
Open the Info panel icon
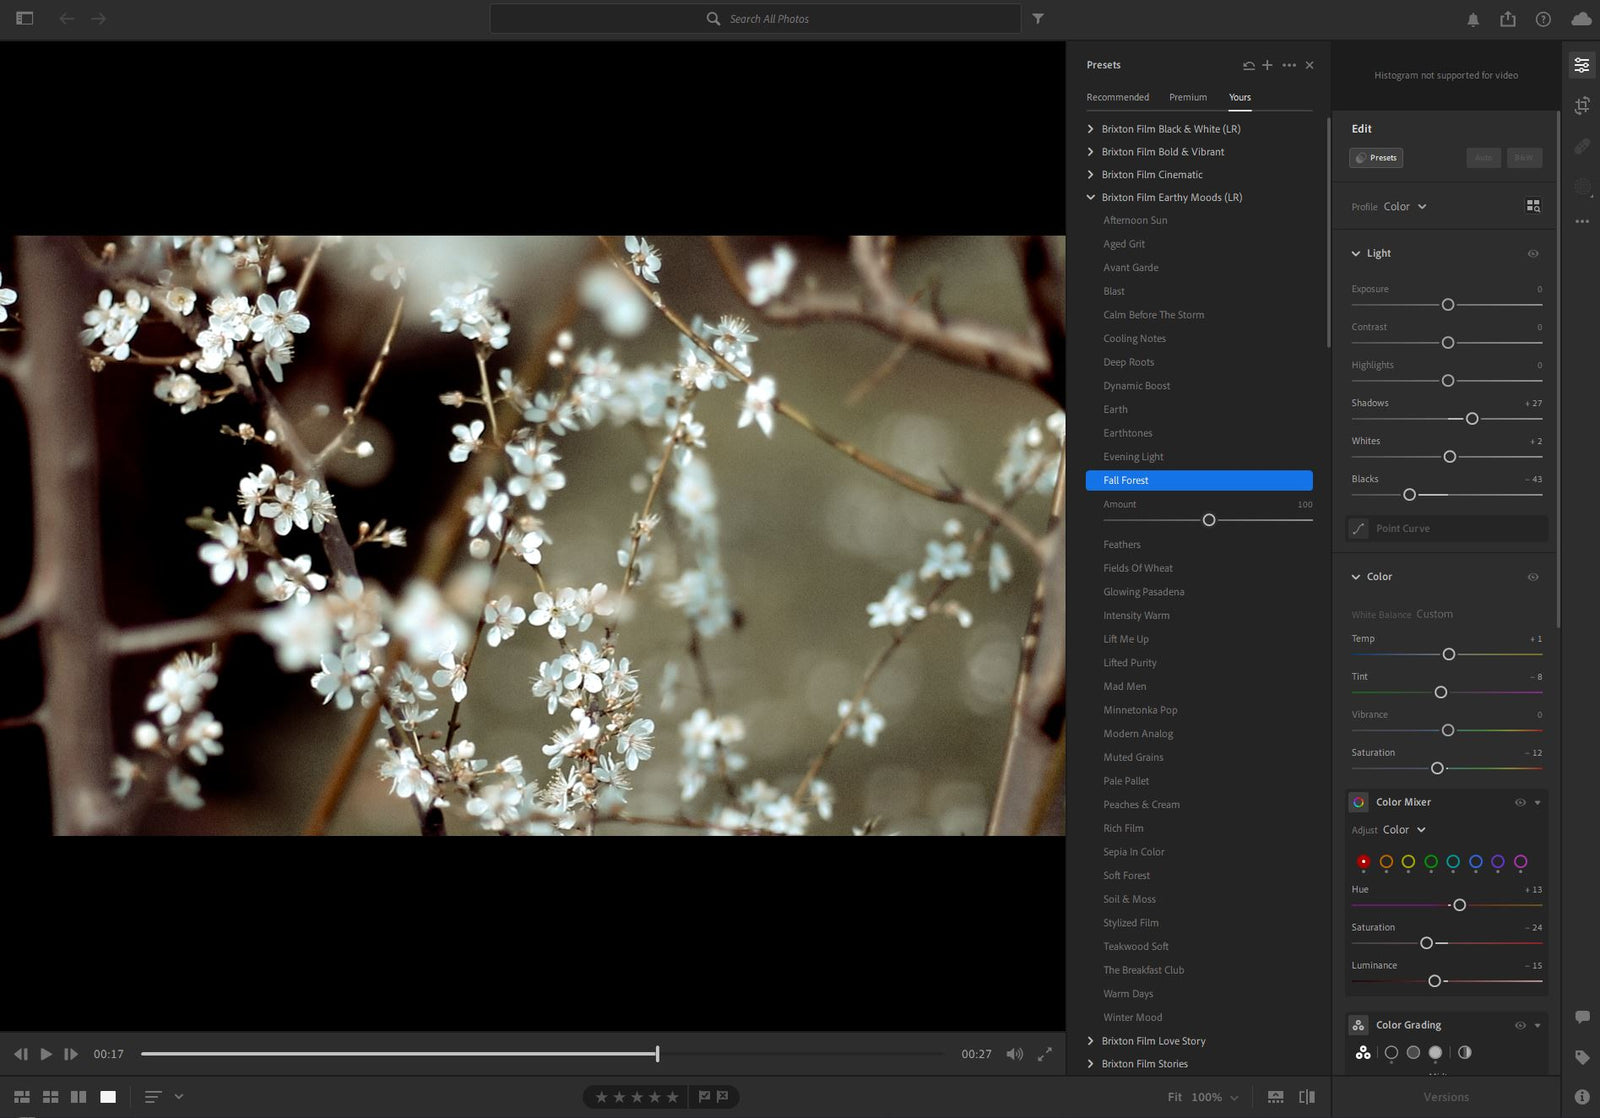1583,1096
